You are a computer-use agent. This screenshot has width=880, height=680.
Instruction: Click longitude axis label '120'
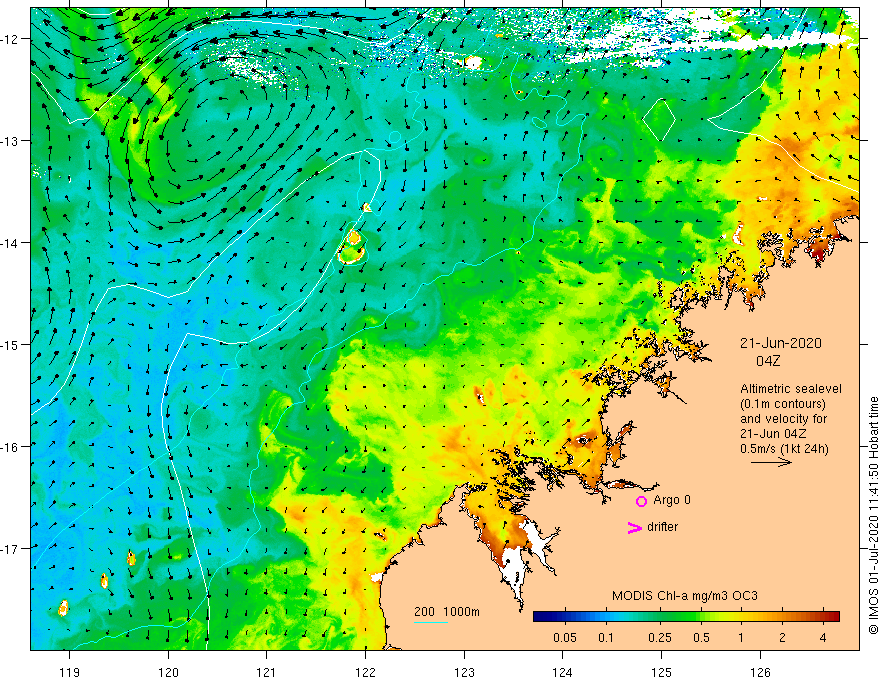(168, 672)
